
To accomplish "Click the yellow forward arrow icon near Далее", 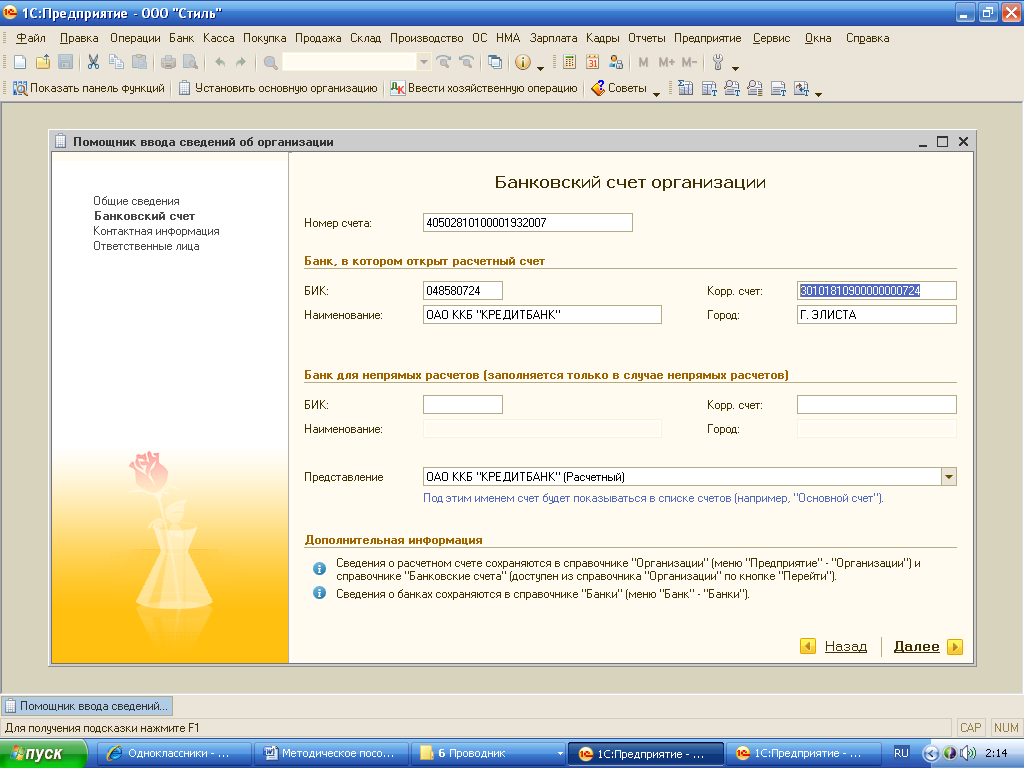I will (955, 647).
